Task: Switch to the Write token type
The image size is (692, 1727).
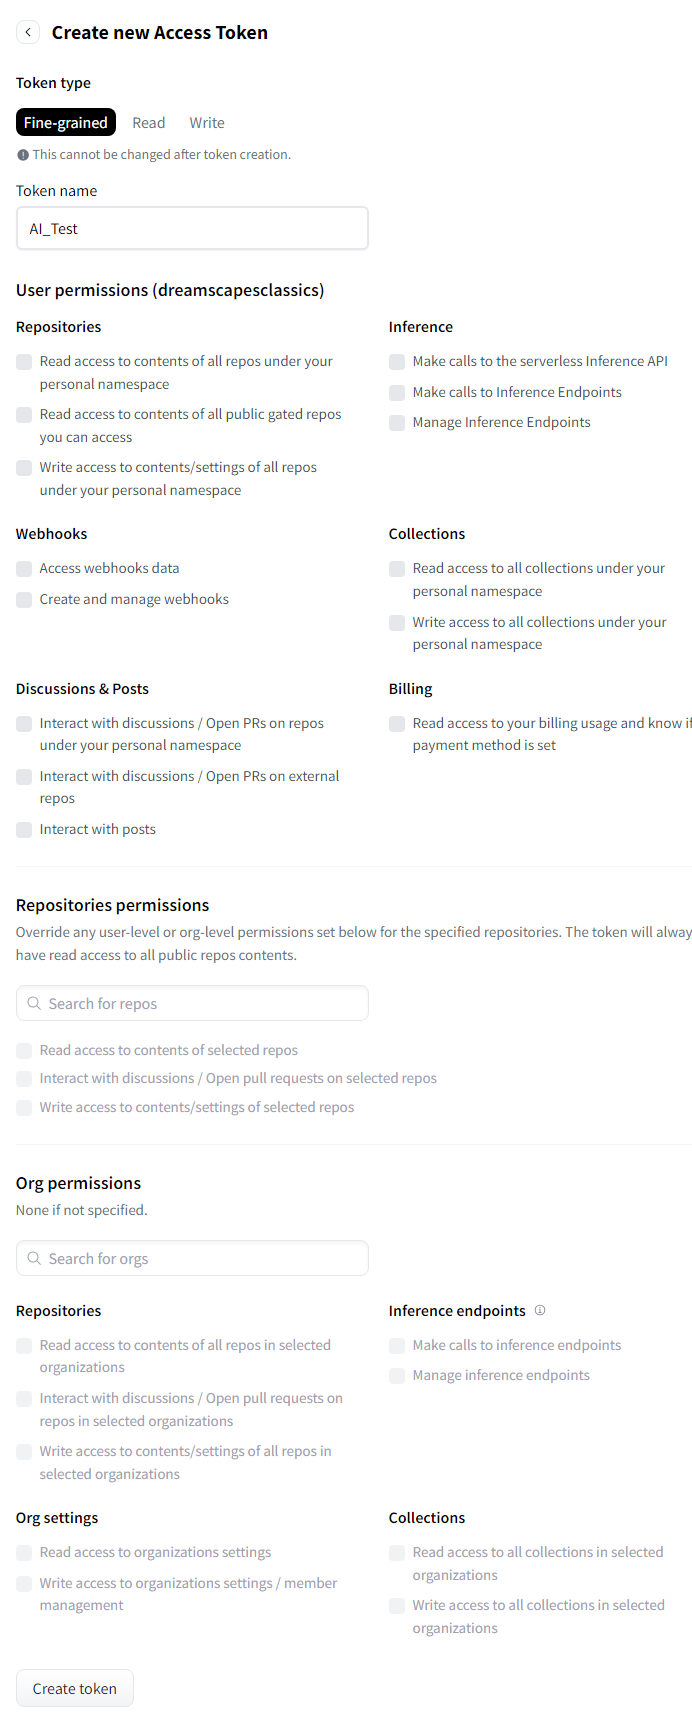Action: 207,122
